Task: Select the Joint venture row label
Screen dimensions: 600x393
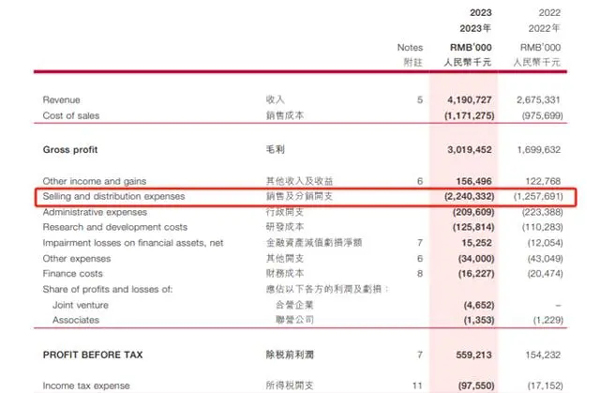Action: [x=80, y=305]
